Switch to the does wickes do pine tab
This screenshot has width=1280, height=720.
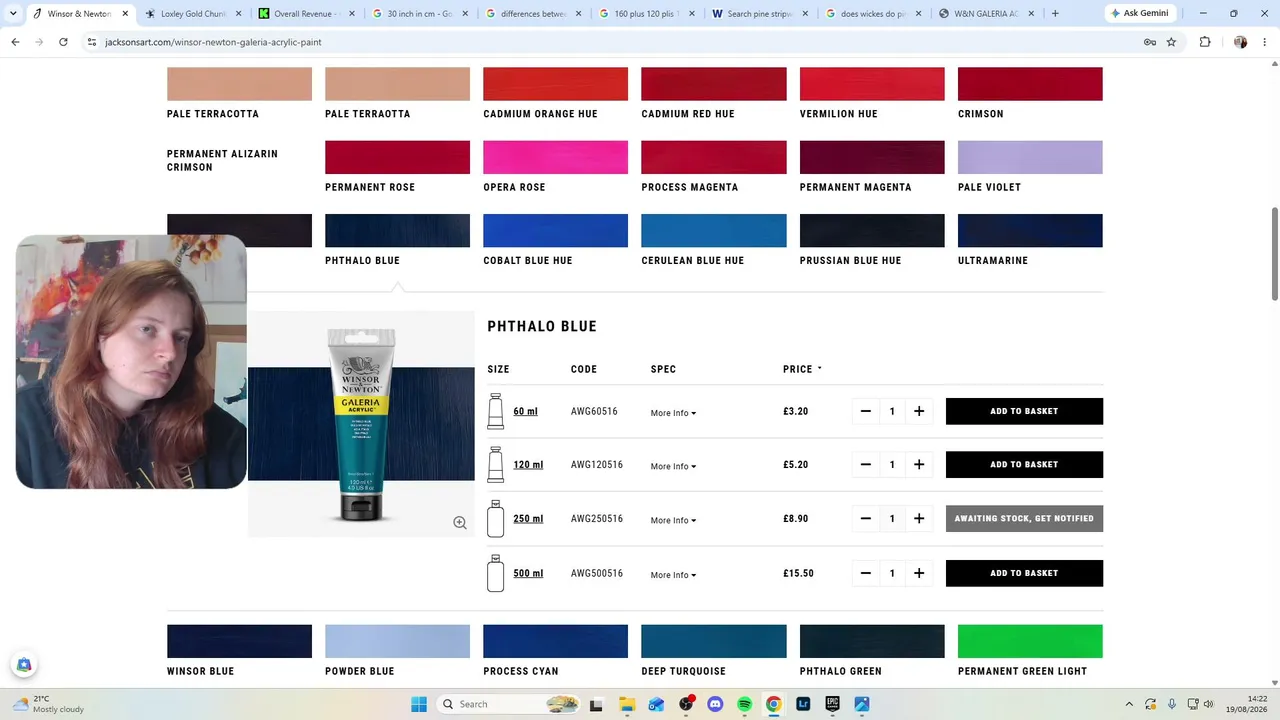point(875,14)
